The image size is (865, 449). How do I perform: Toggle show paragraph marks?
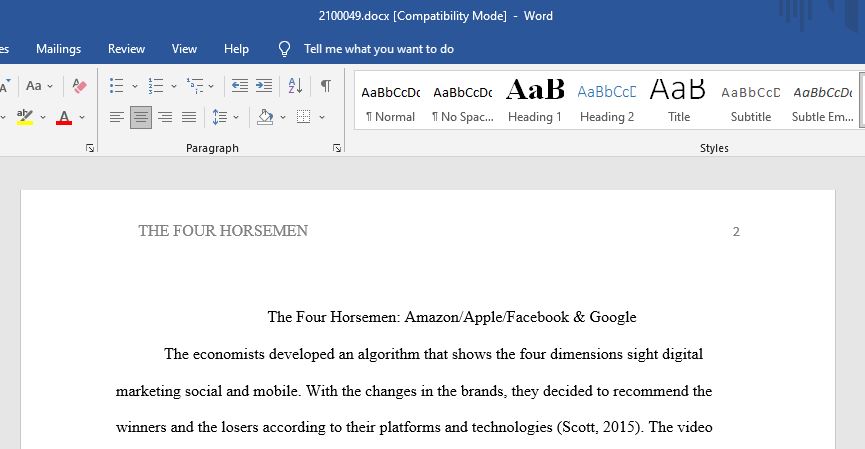tap(326, 85)
